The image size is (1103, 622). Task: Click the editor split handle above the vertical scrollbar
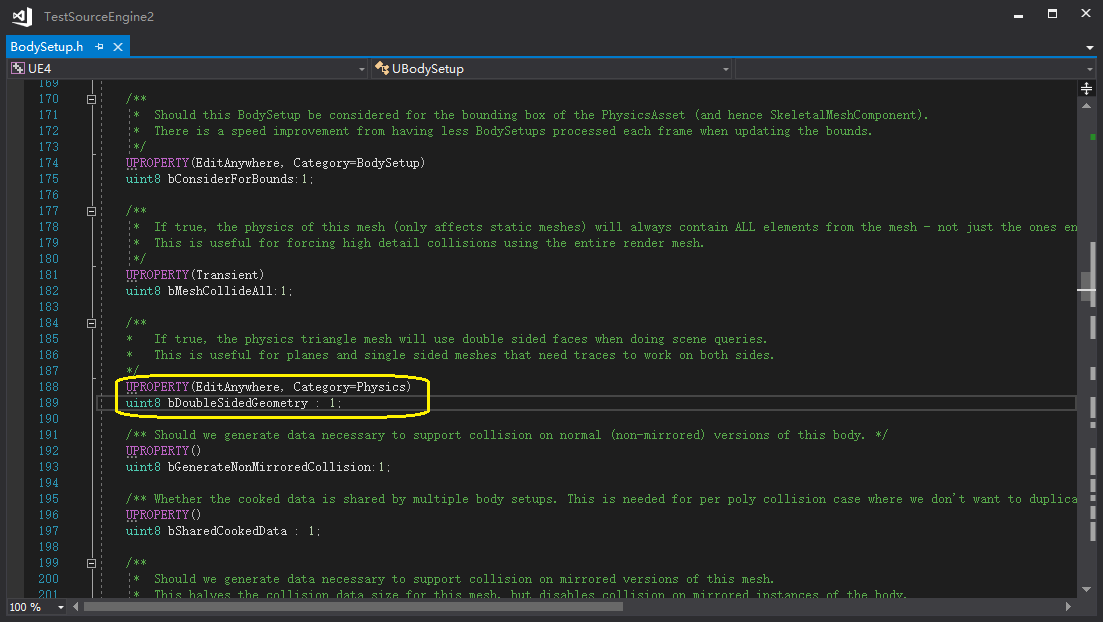point(1086,88)
